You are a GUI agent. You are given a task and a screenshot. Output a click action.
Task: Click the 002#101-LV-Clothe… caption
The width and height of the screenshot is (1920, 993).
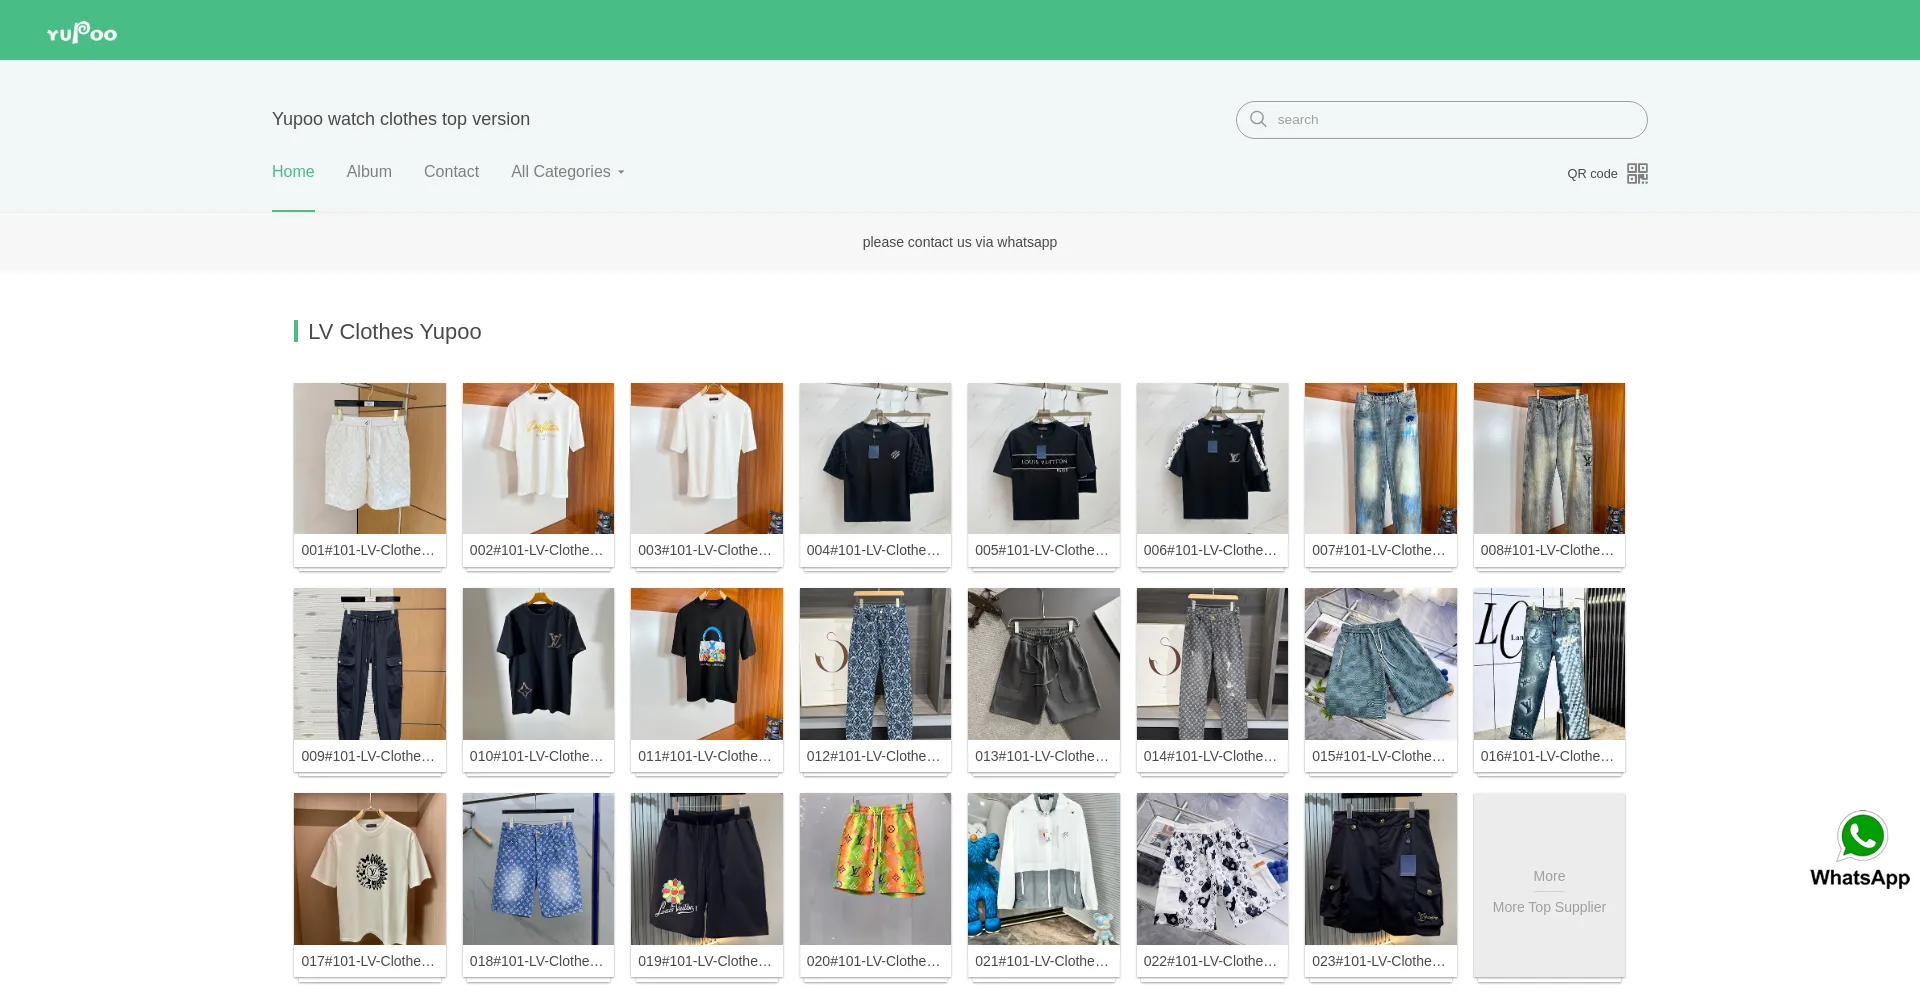pyautogui.click(x=537, y=550)
